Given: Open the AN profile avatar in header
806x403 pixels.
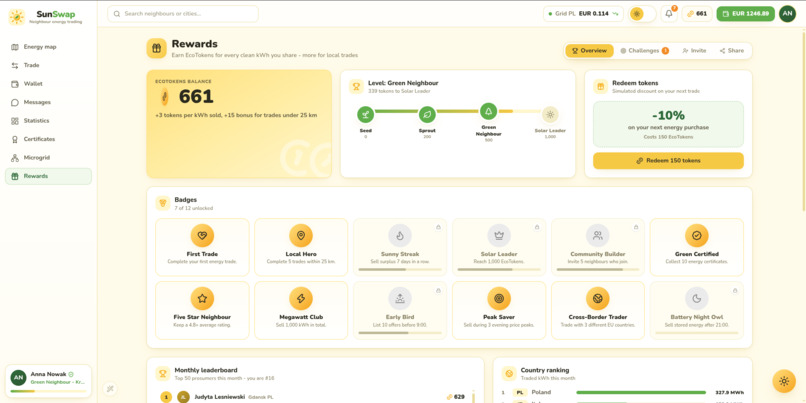Looking at the screenshot, I should coord(787,14).
